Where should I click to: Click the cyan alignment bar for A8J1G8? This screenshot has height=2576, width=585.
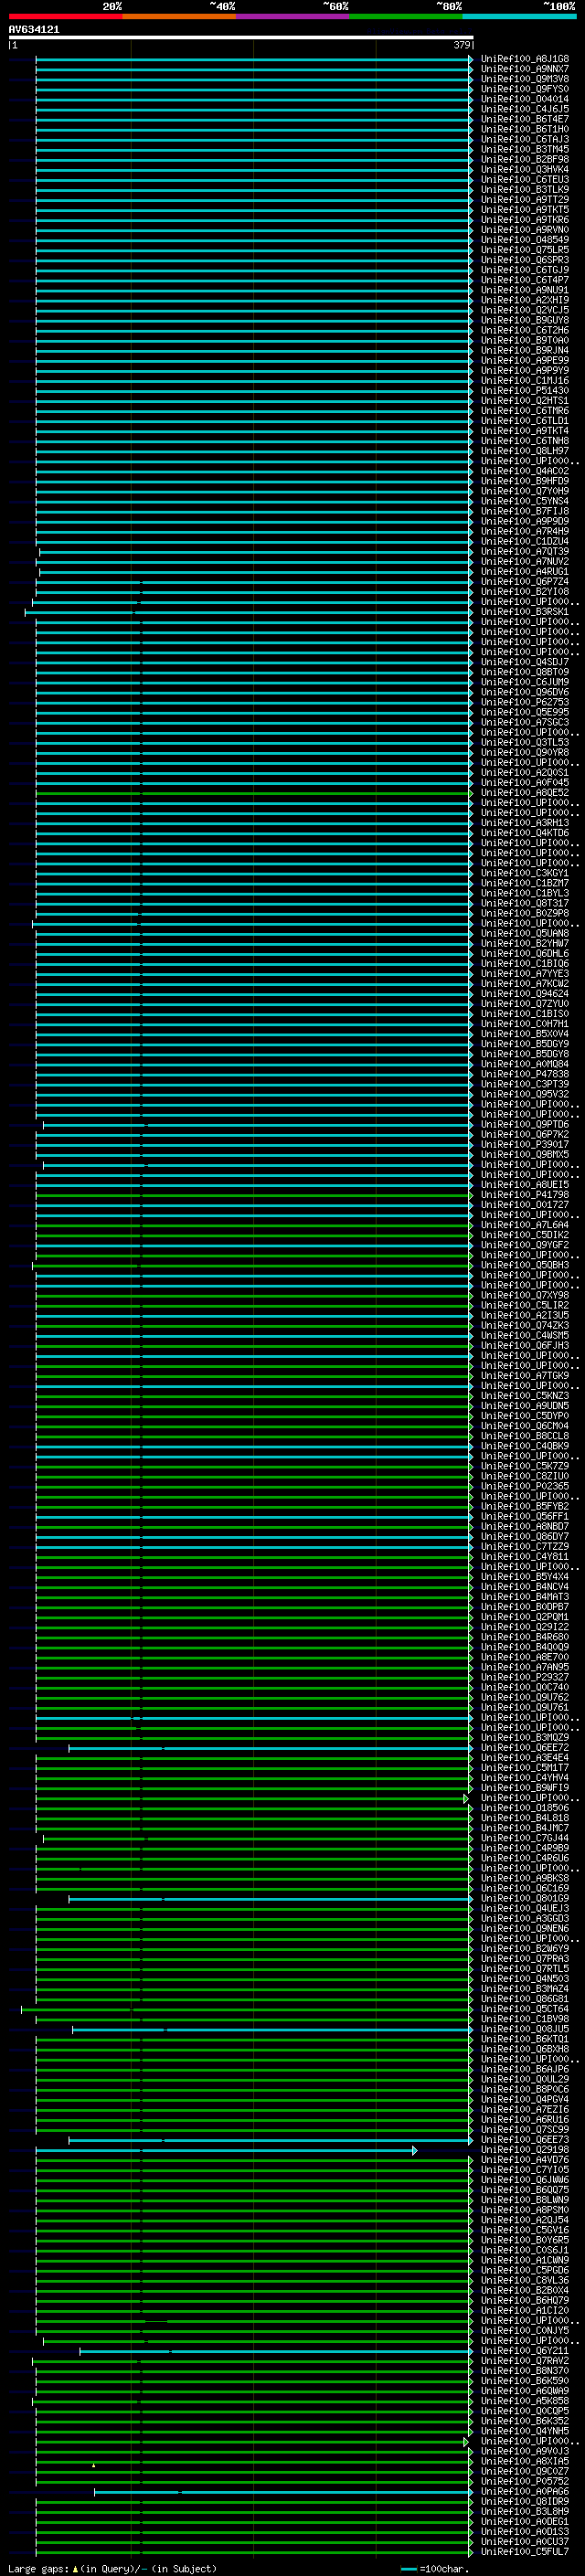click(253, 59)
